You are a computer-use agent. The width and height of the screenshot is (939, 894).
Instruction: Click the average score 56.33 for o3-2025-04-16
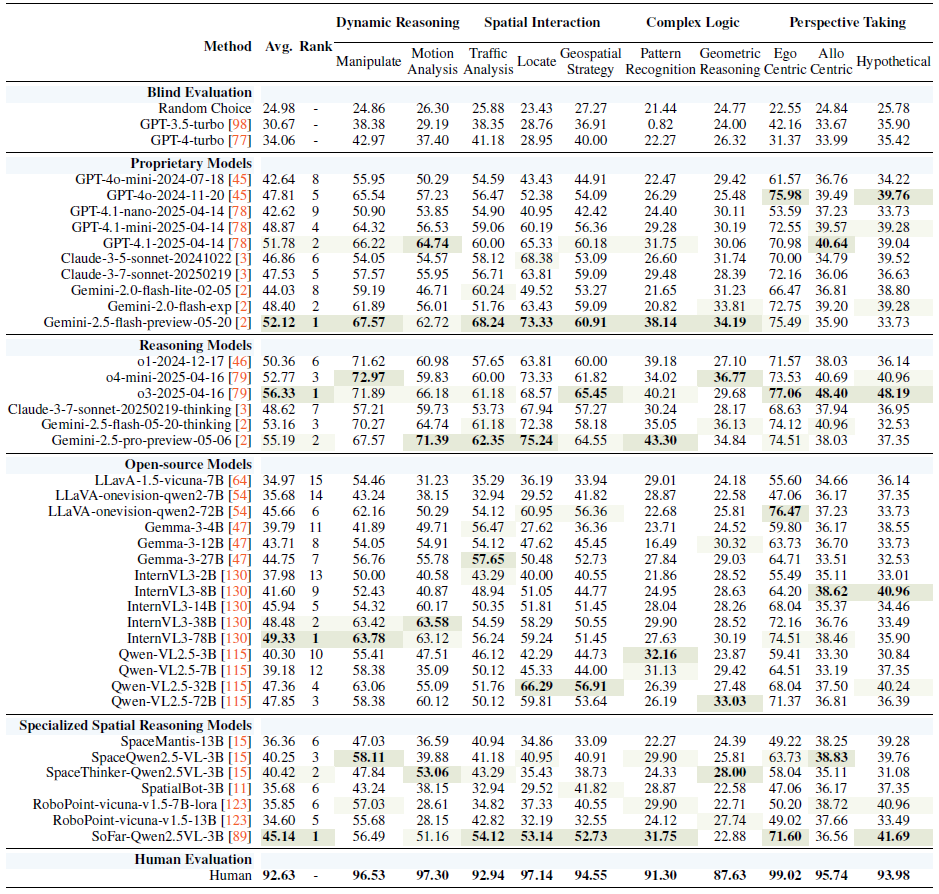coord(279,393)
